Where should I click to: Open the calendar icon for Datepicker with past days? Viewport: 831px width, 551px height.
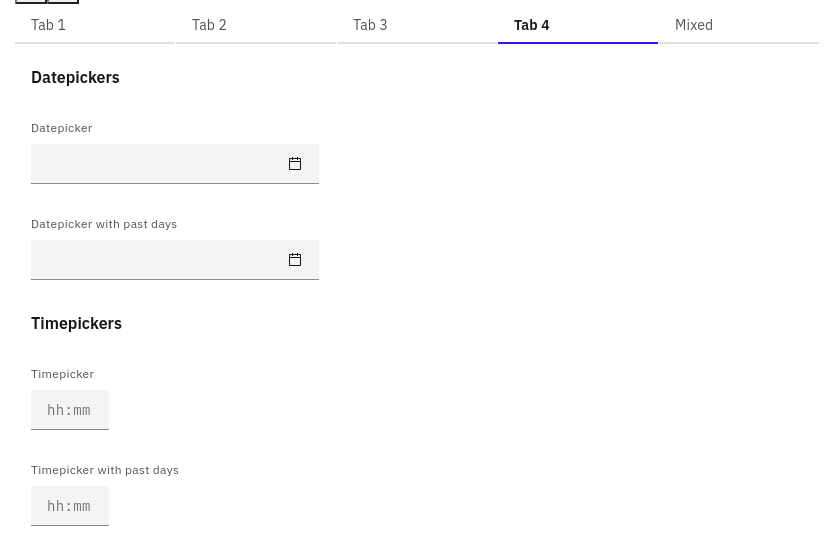pyautogui.click(x=295, y=260)
